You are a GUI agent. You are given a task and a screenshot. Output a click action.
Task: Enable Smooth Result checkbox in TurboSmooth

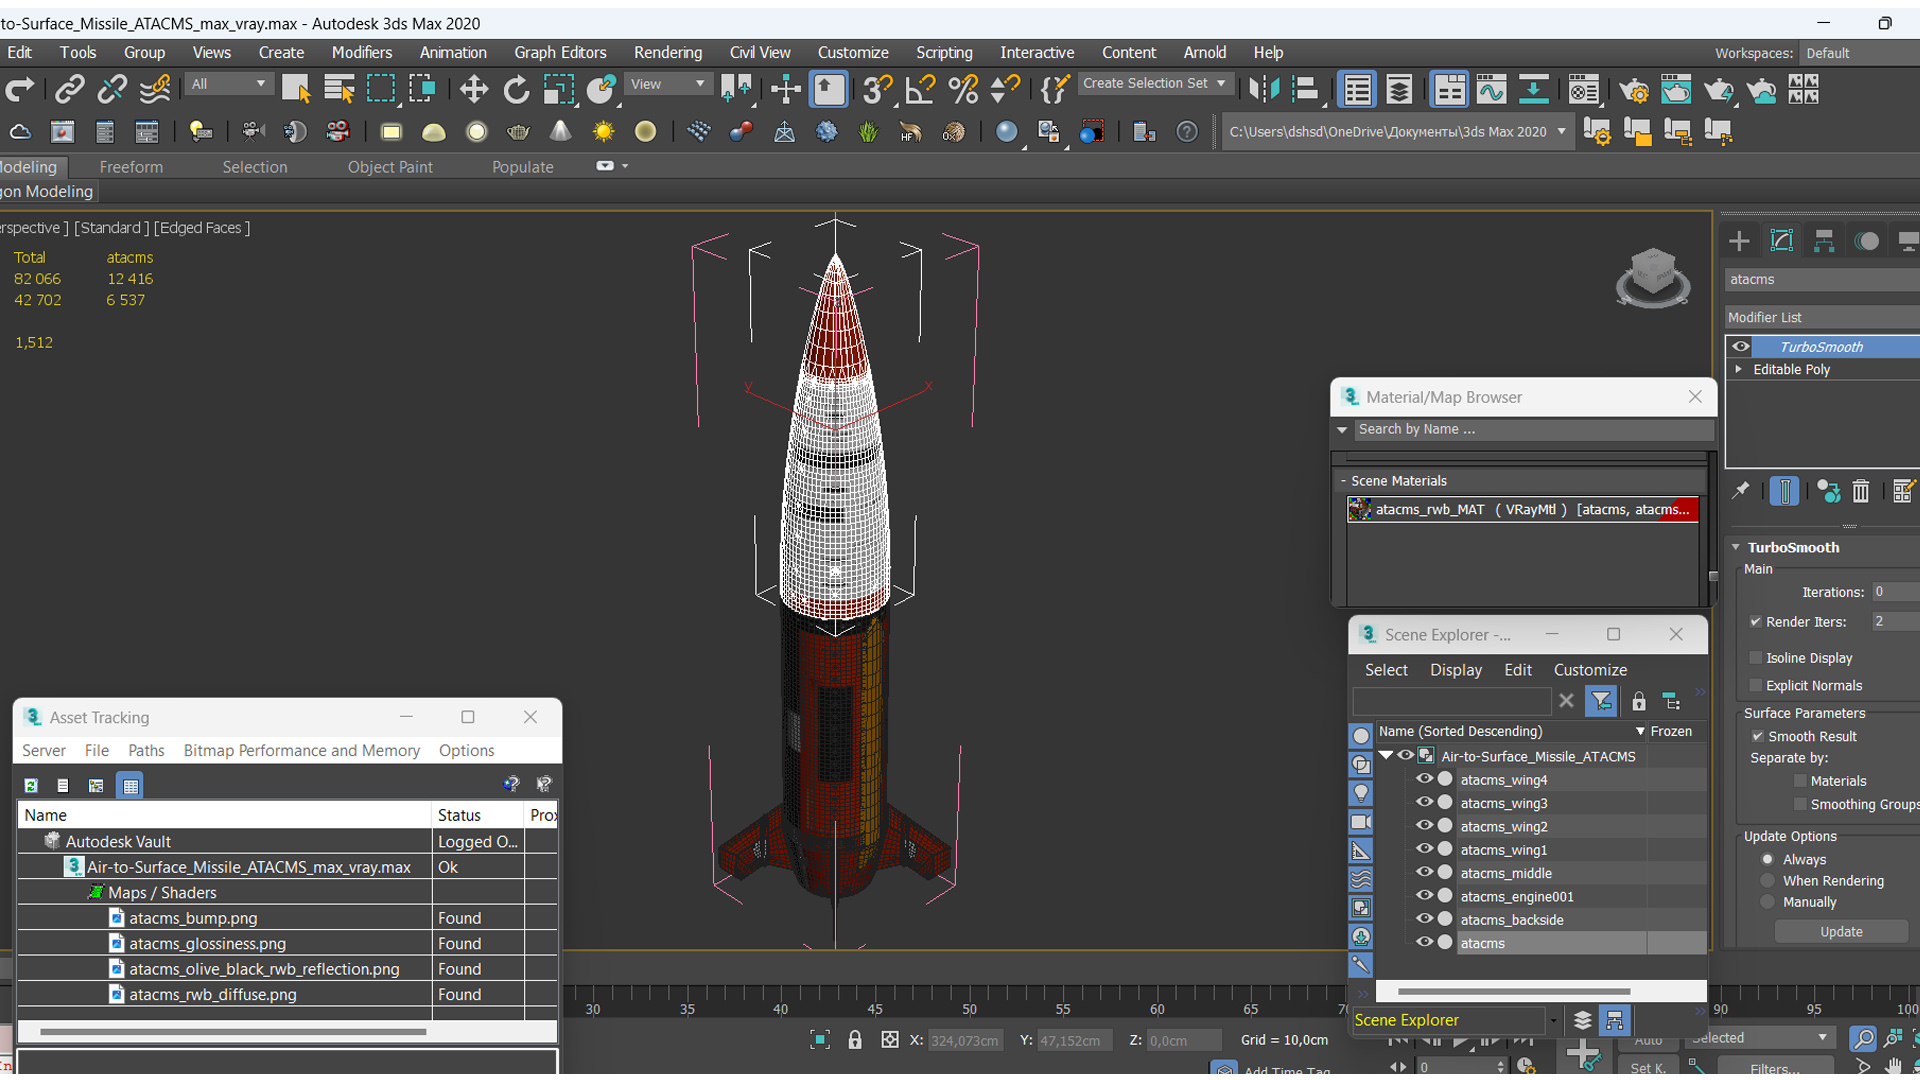[x=1758, y=735]
